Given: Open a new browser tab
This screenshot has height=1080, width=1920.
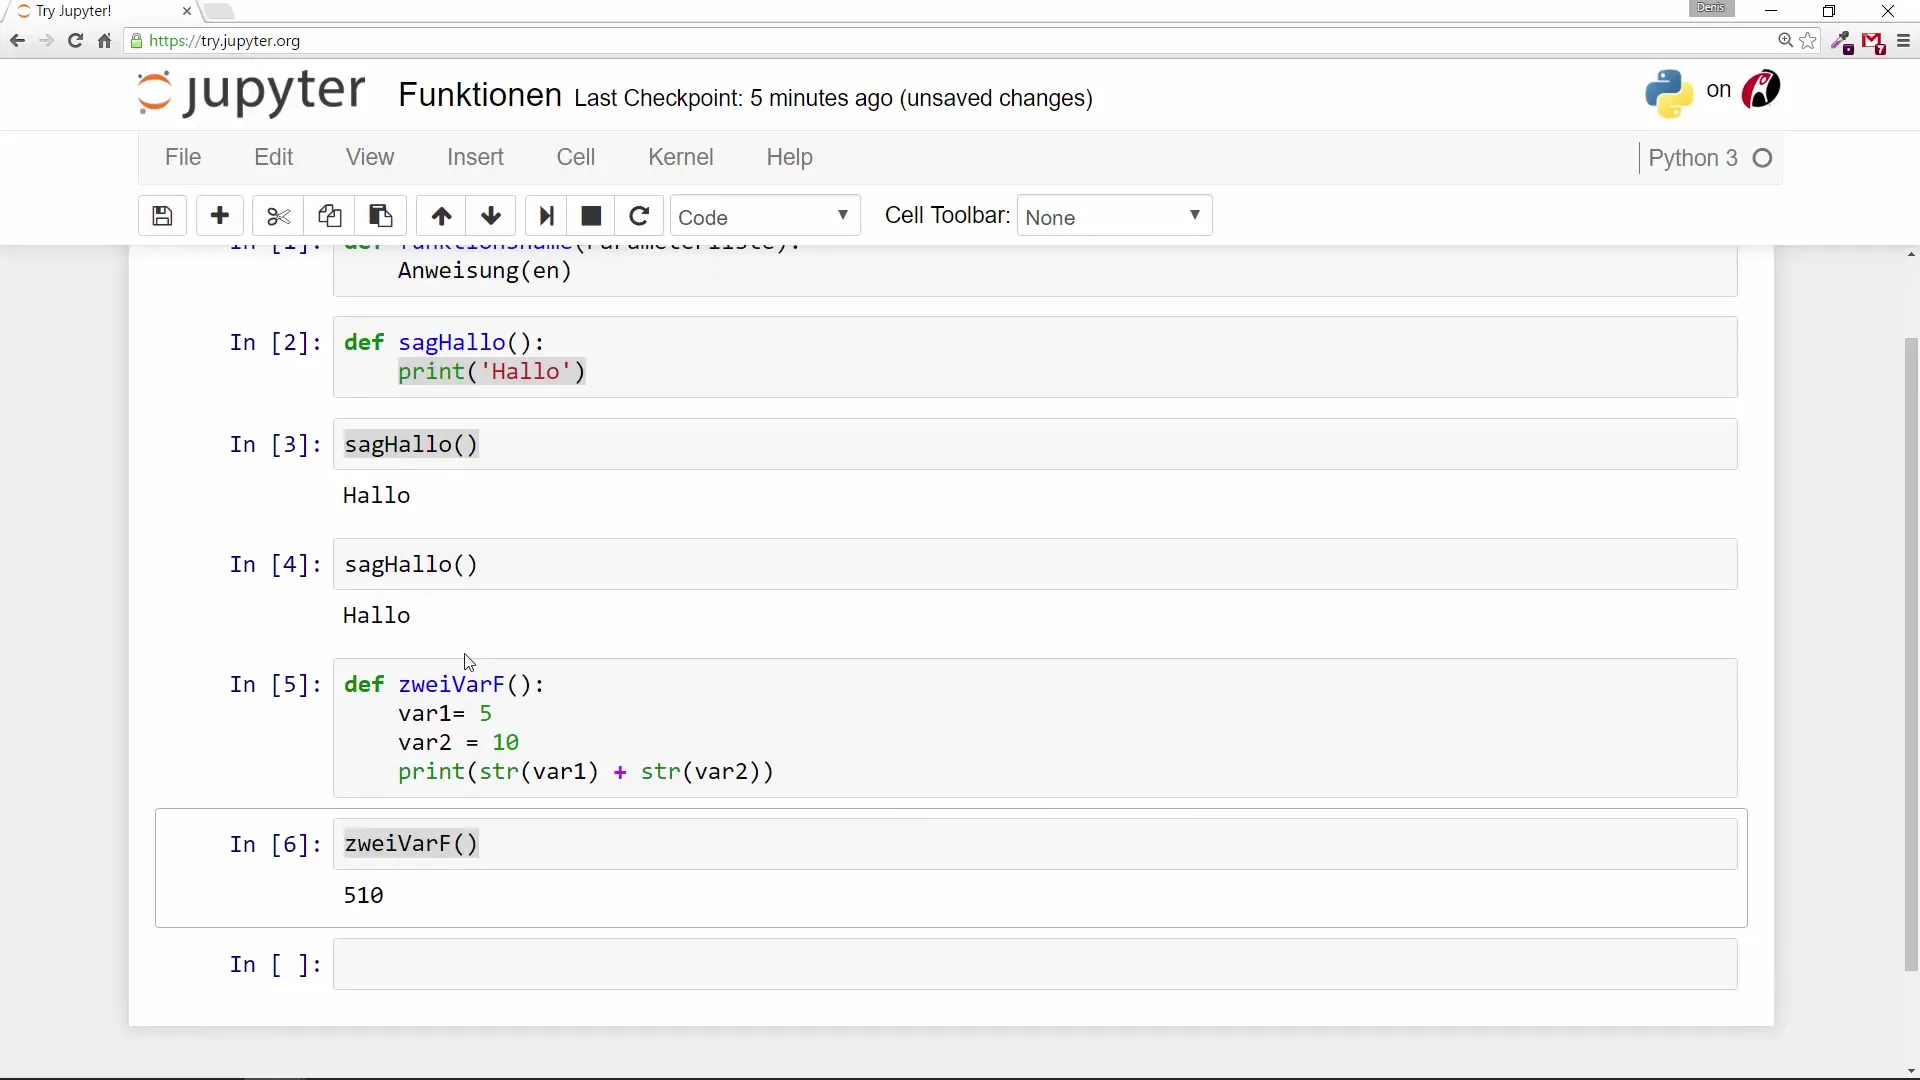Looking at the screenshot, I should (218, 11).
